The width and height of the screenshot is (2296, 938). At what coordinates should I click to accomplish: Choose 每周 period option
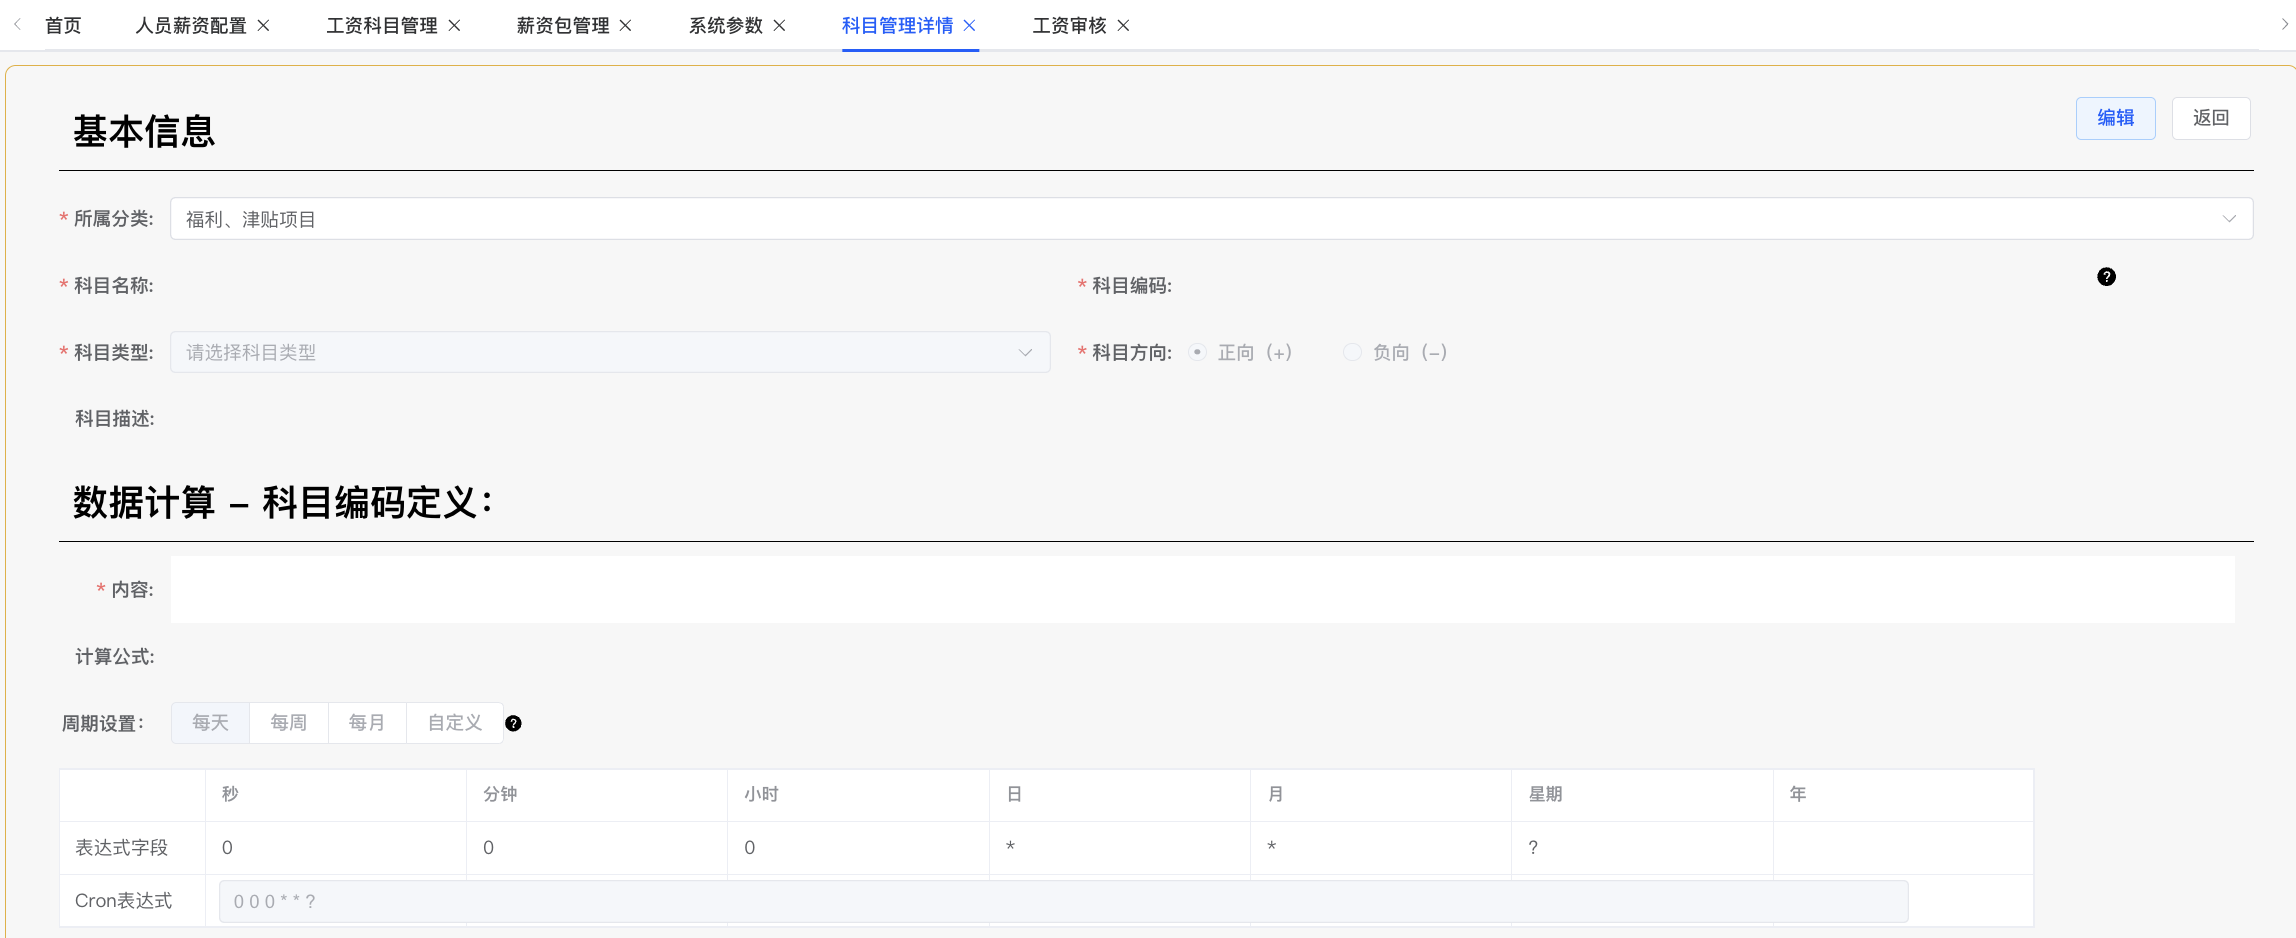click(289, 723)
